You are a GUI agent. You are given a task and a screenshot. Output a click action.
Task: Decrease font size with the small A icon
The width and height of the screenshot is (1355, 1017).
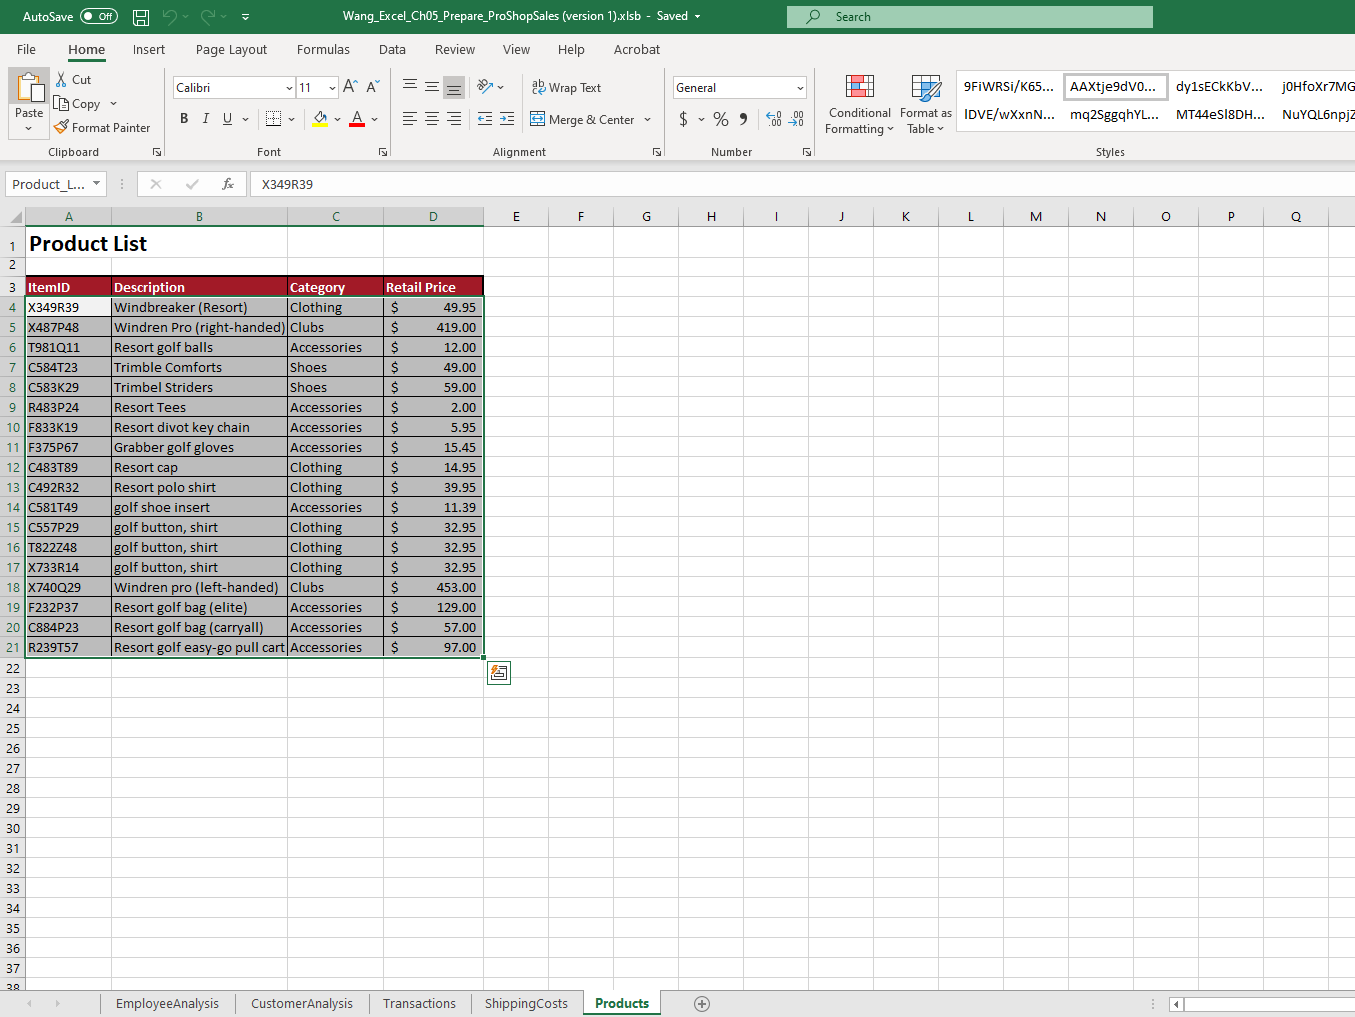point(372,87)
